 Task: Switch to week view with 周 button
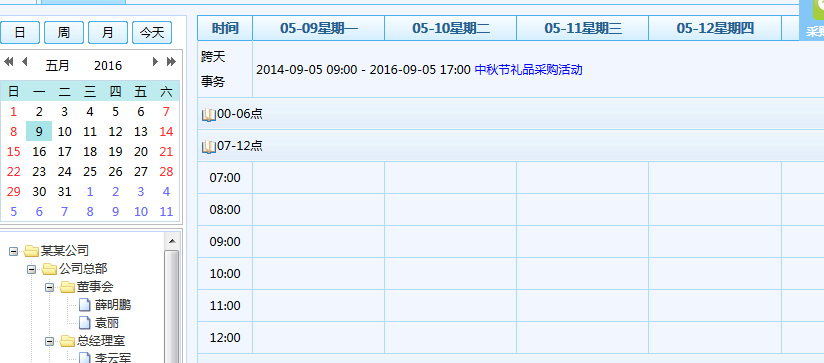(64, 33)
